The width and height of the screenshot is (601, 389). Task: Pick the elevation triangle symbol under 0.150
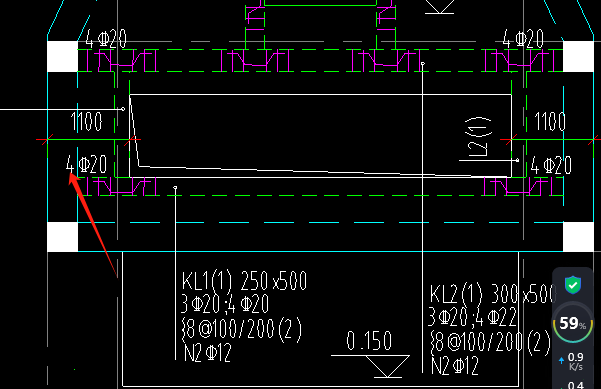(x=388, y=366)
